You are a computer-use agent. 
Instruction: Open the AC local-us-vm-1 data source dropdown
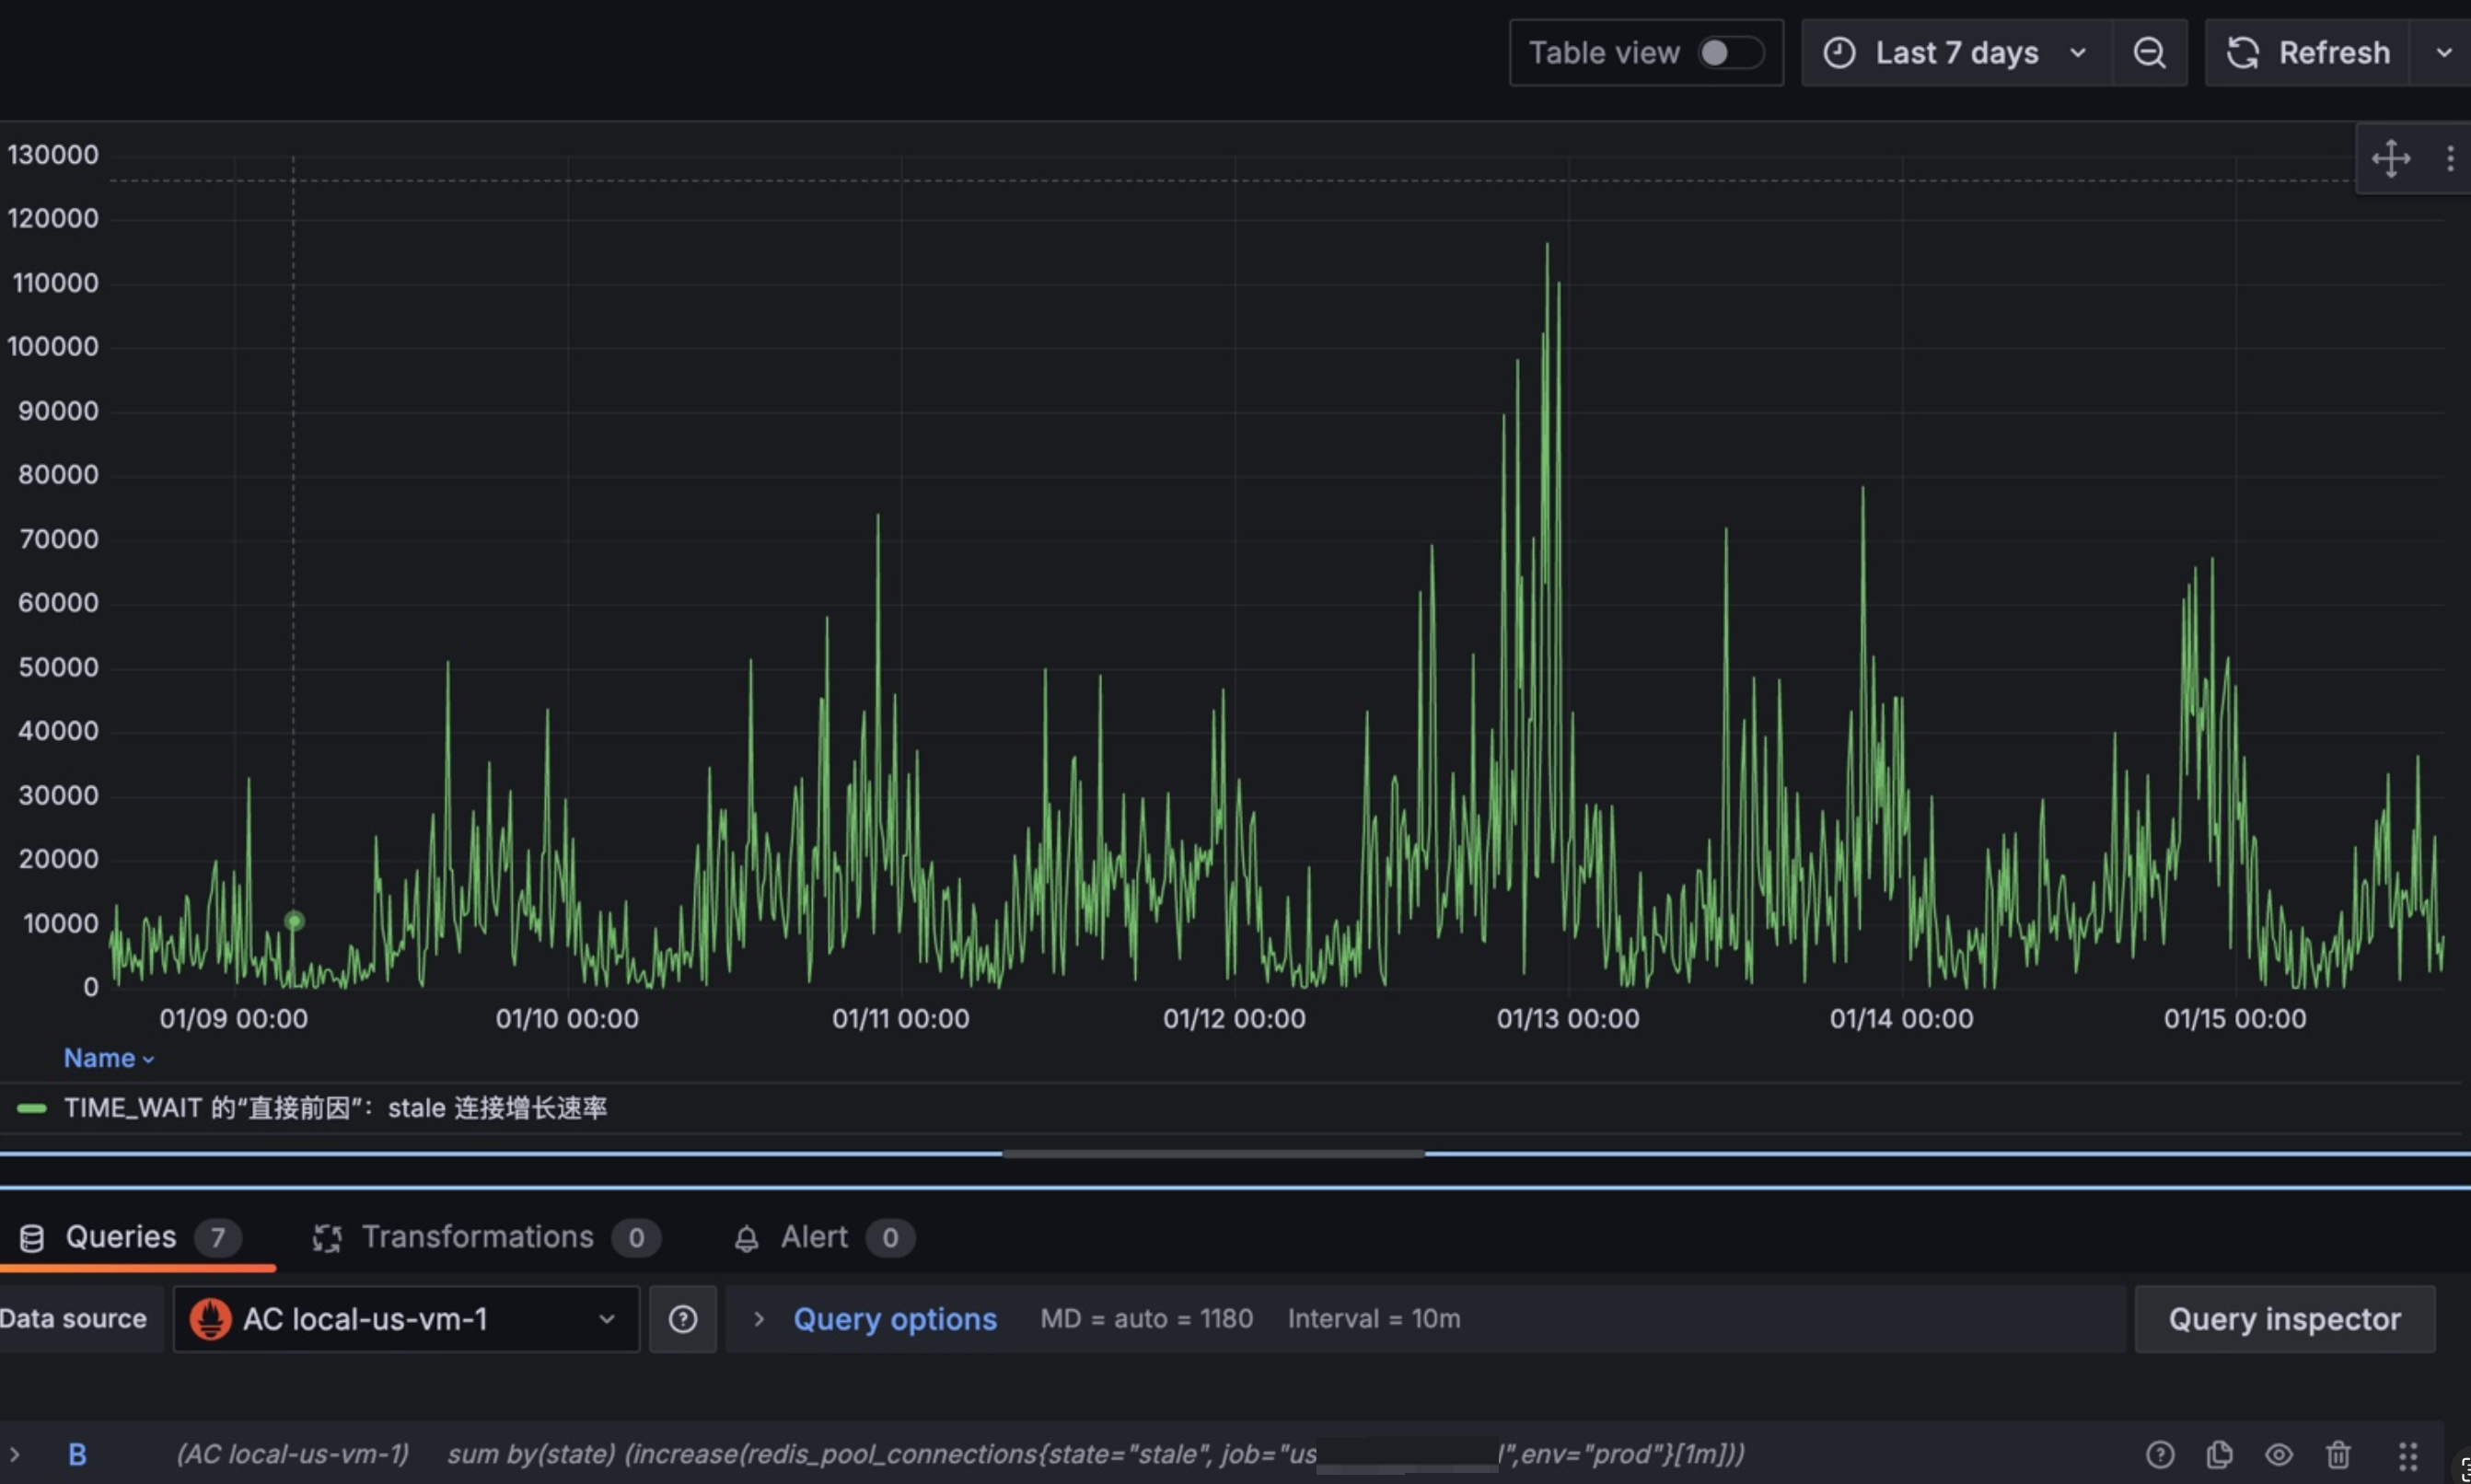(405, 1319)
